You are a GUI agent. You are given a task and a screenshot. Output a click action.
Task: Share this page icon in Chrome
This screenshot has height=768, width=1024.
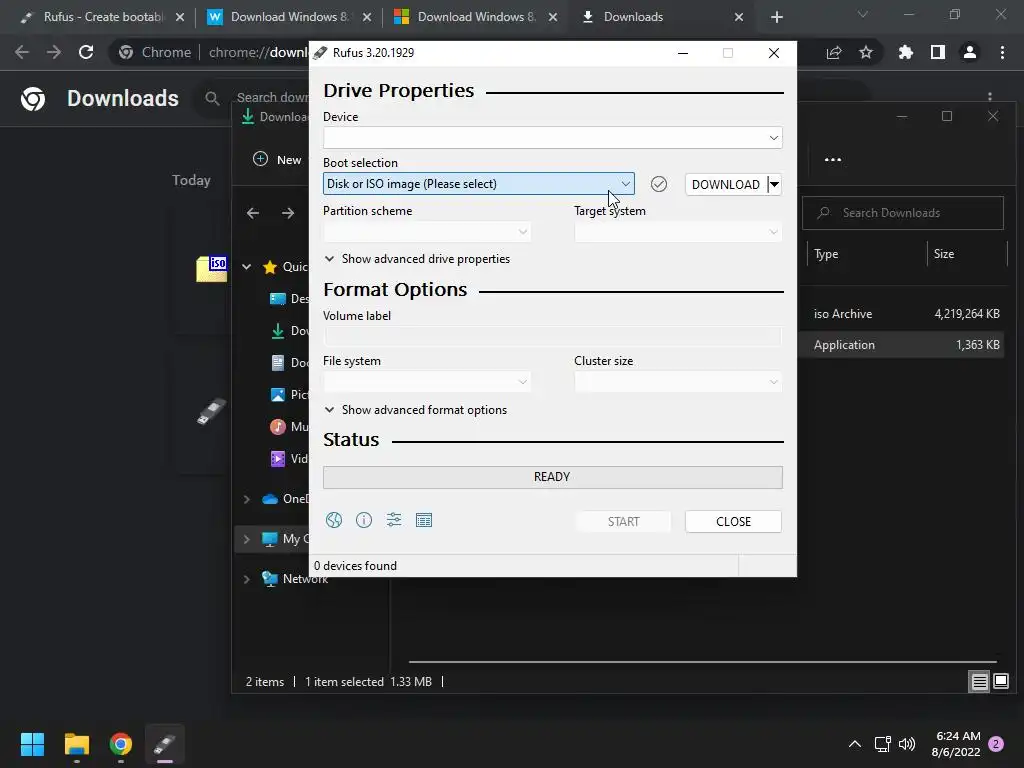[x=834, y=52]
